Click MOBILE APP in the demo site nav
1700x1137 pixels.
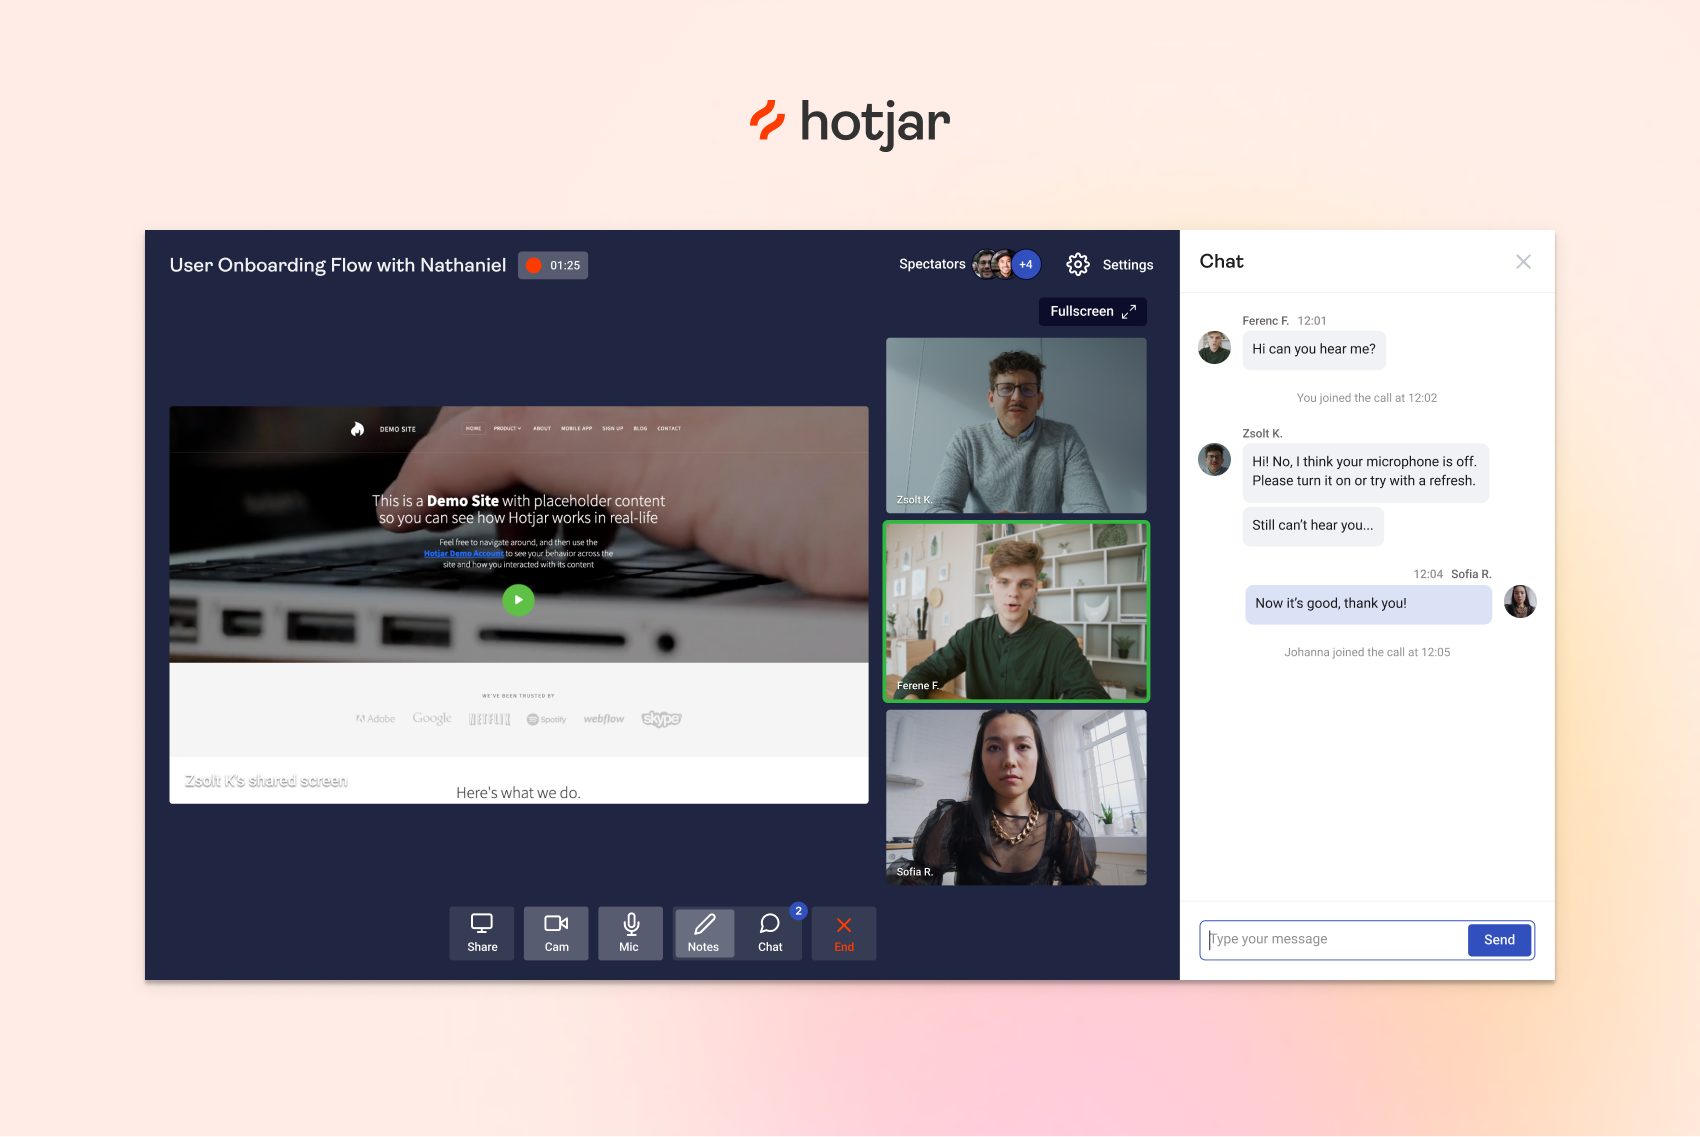coord(576,428)
